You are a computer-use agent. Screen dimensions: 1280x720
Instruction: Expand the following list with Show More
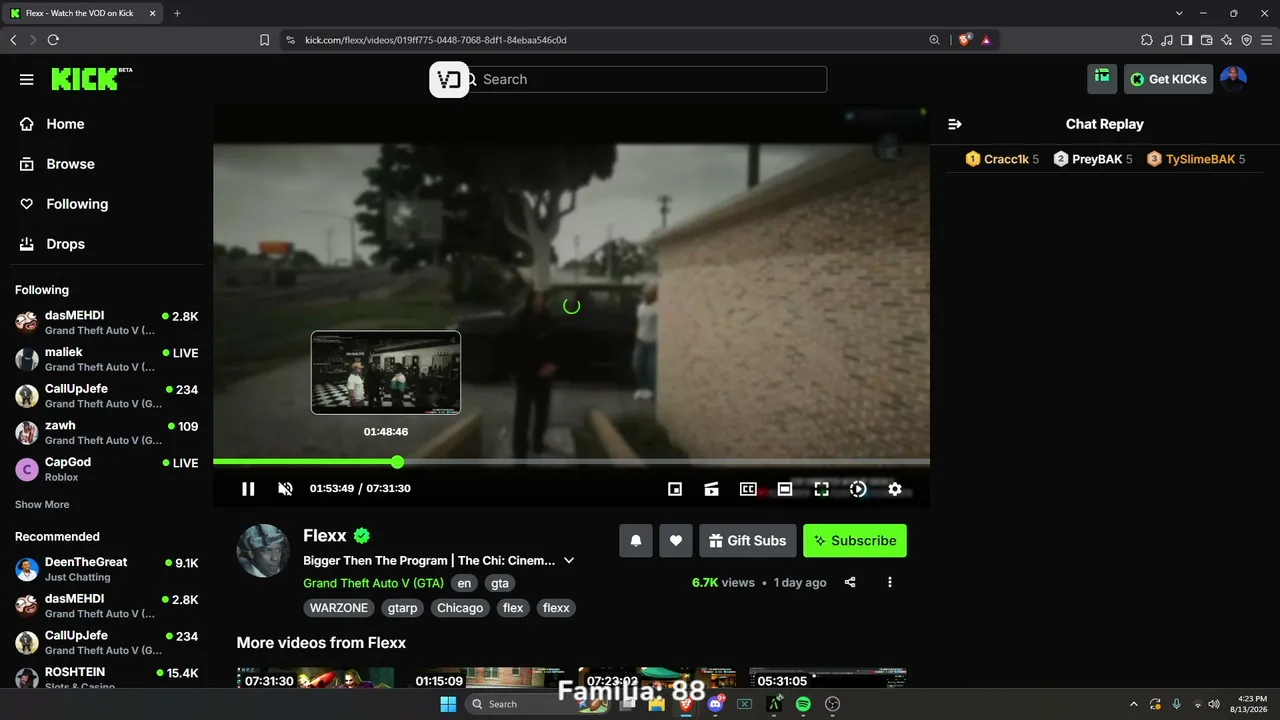click(42, 505)
